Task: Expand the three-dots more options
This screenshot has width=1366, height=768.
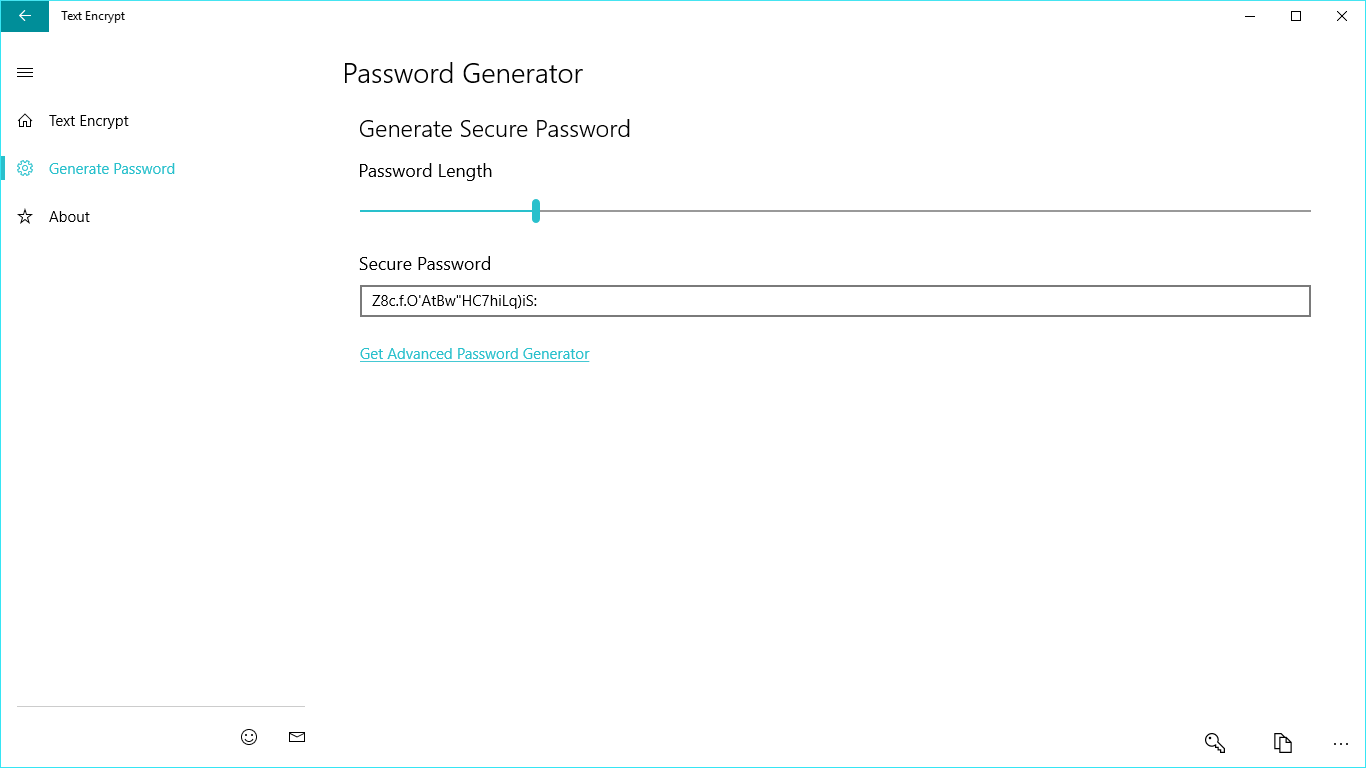Action: coord(1341,743)
